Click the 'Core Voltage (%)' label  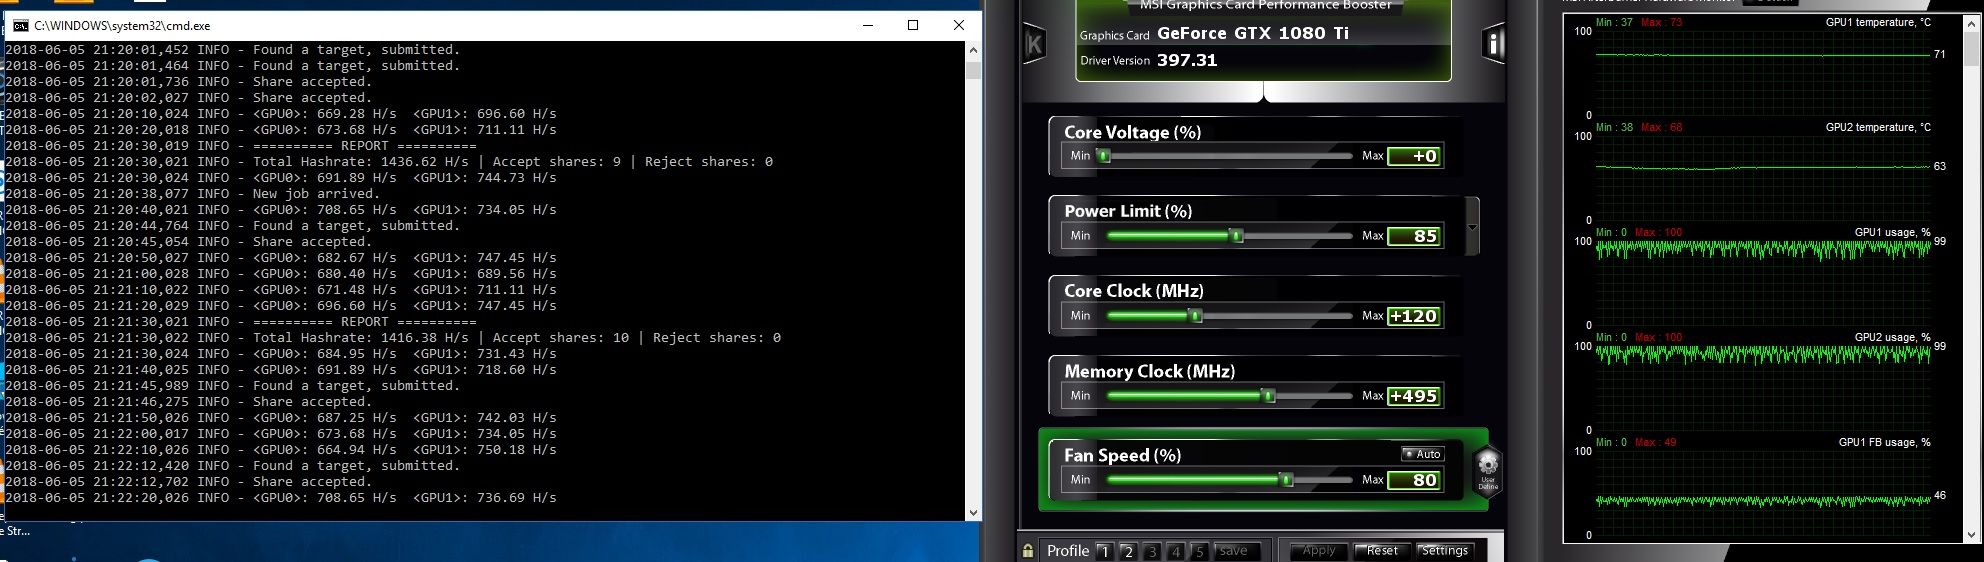1132,132
